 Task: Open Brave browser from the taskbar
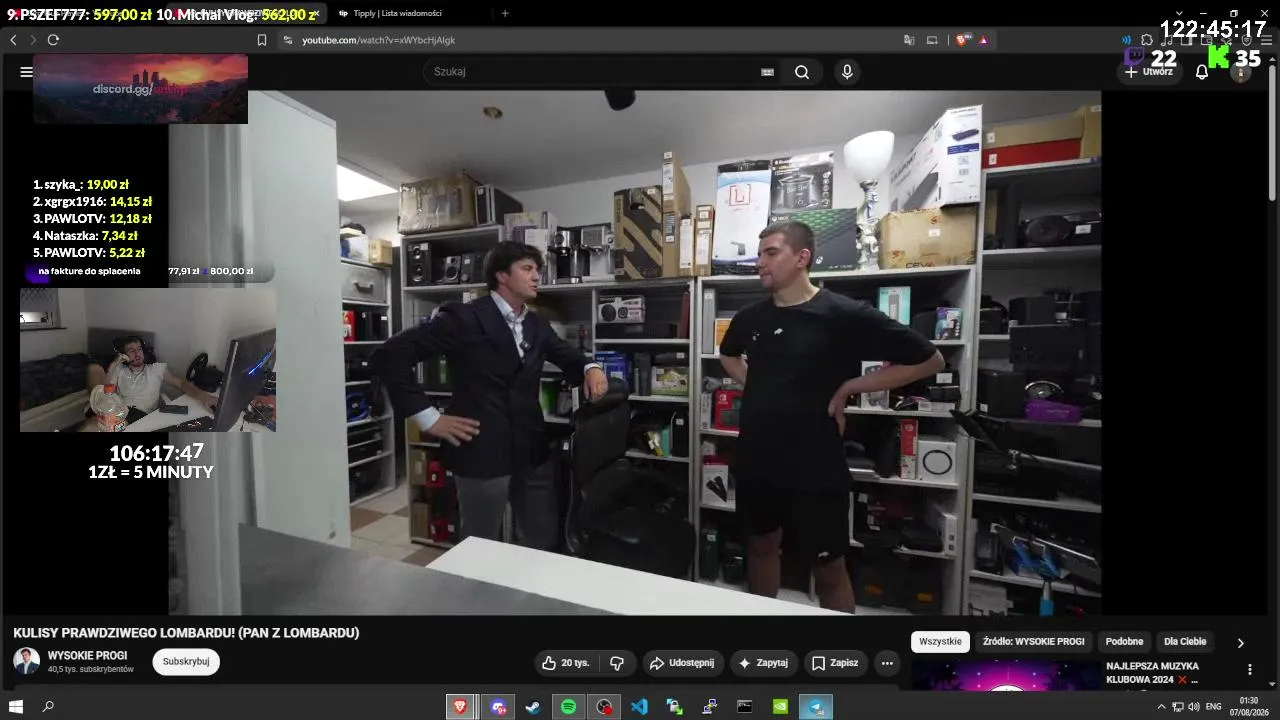point(460,707)
